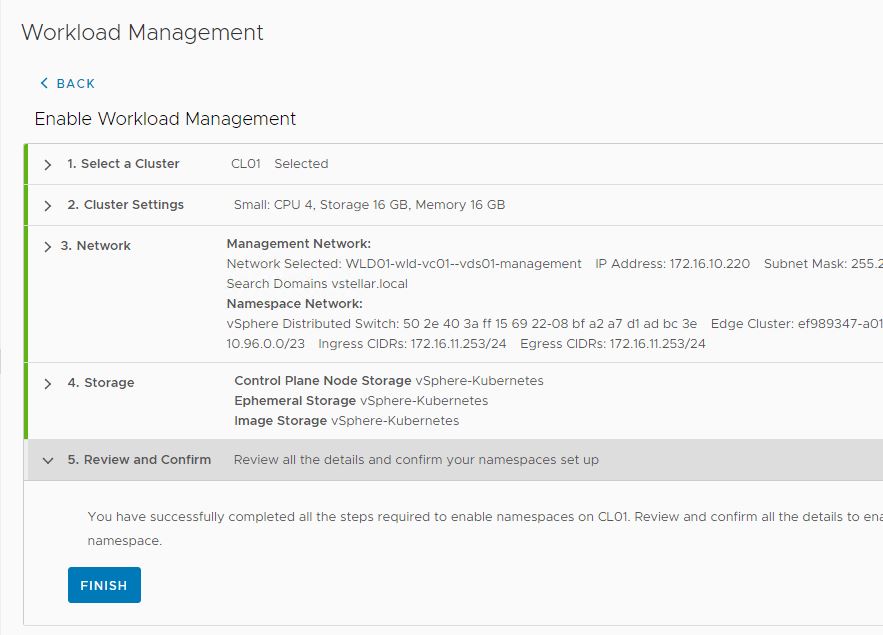The image size is (883, 635).
Task: Click the Workload Management page title
Action: point(142,32)
